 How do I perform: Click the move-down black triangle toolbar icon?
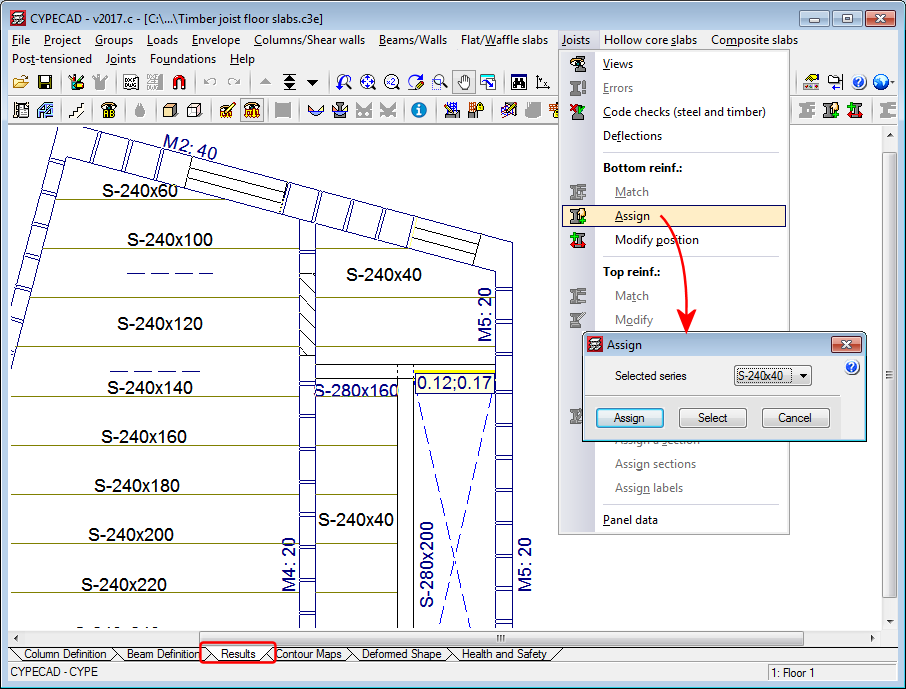[313, 82]
